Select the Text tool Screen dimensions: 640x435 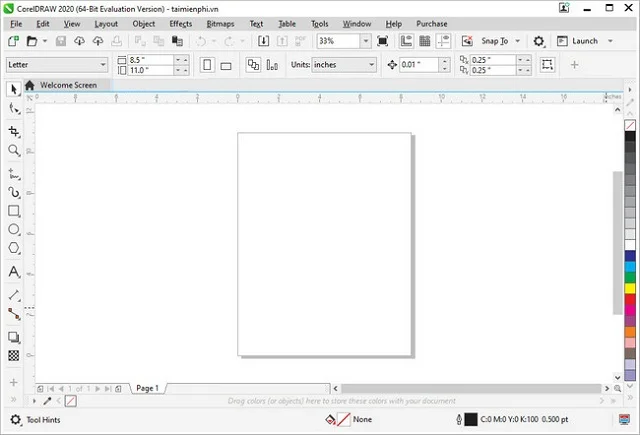tap(14, 272)
